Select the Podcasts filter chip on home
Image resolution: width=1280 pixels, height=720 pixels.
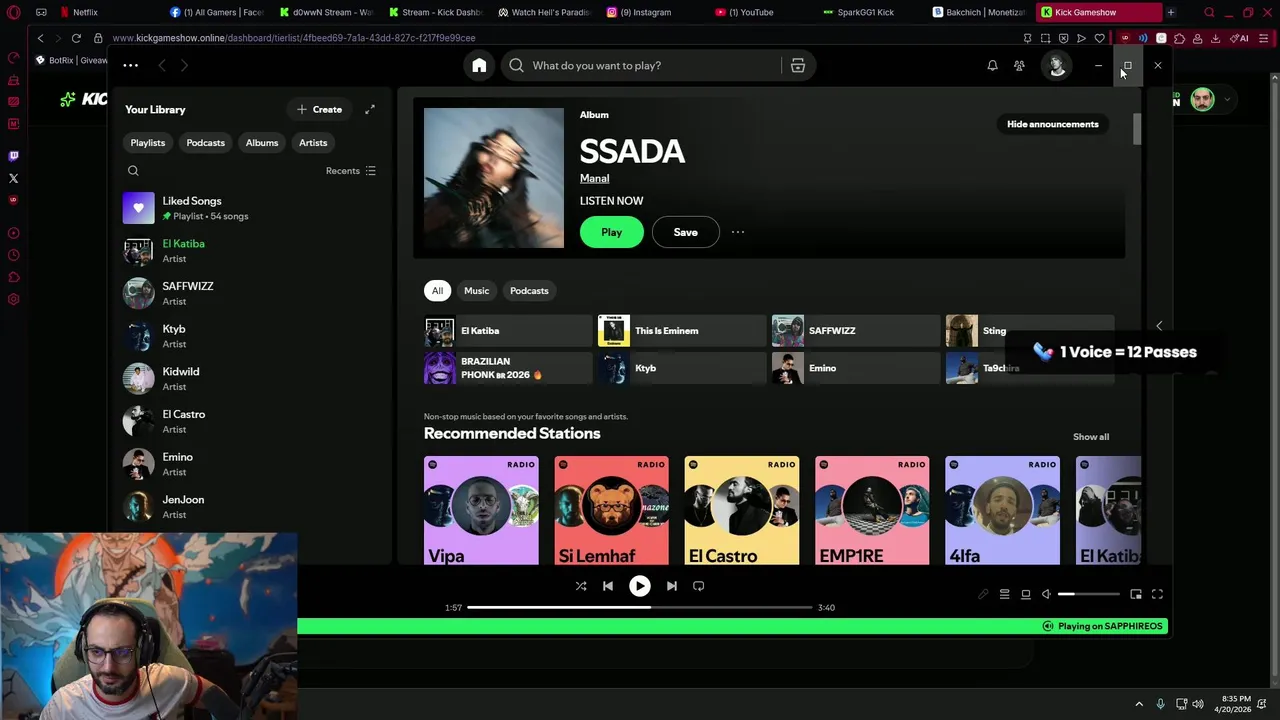point(529,291)
